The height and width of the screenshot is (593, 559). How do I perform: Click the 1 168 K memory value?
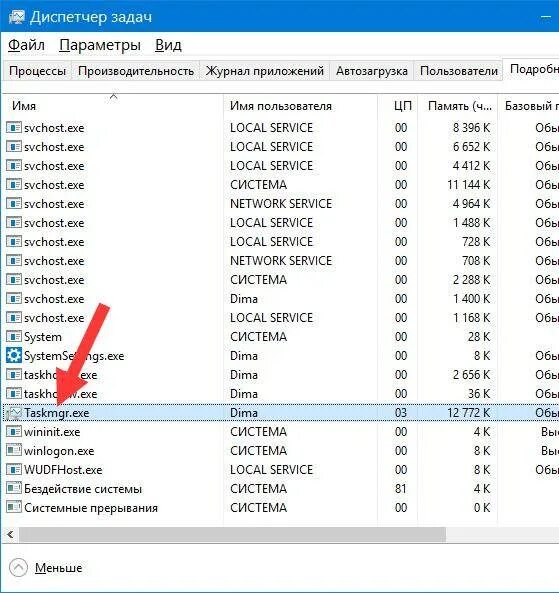[471, 317]
